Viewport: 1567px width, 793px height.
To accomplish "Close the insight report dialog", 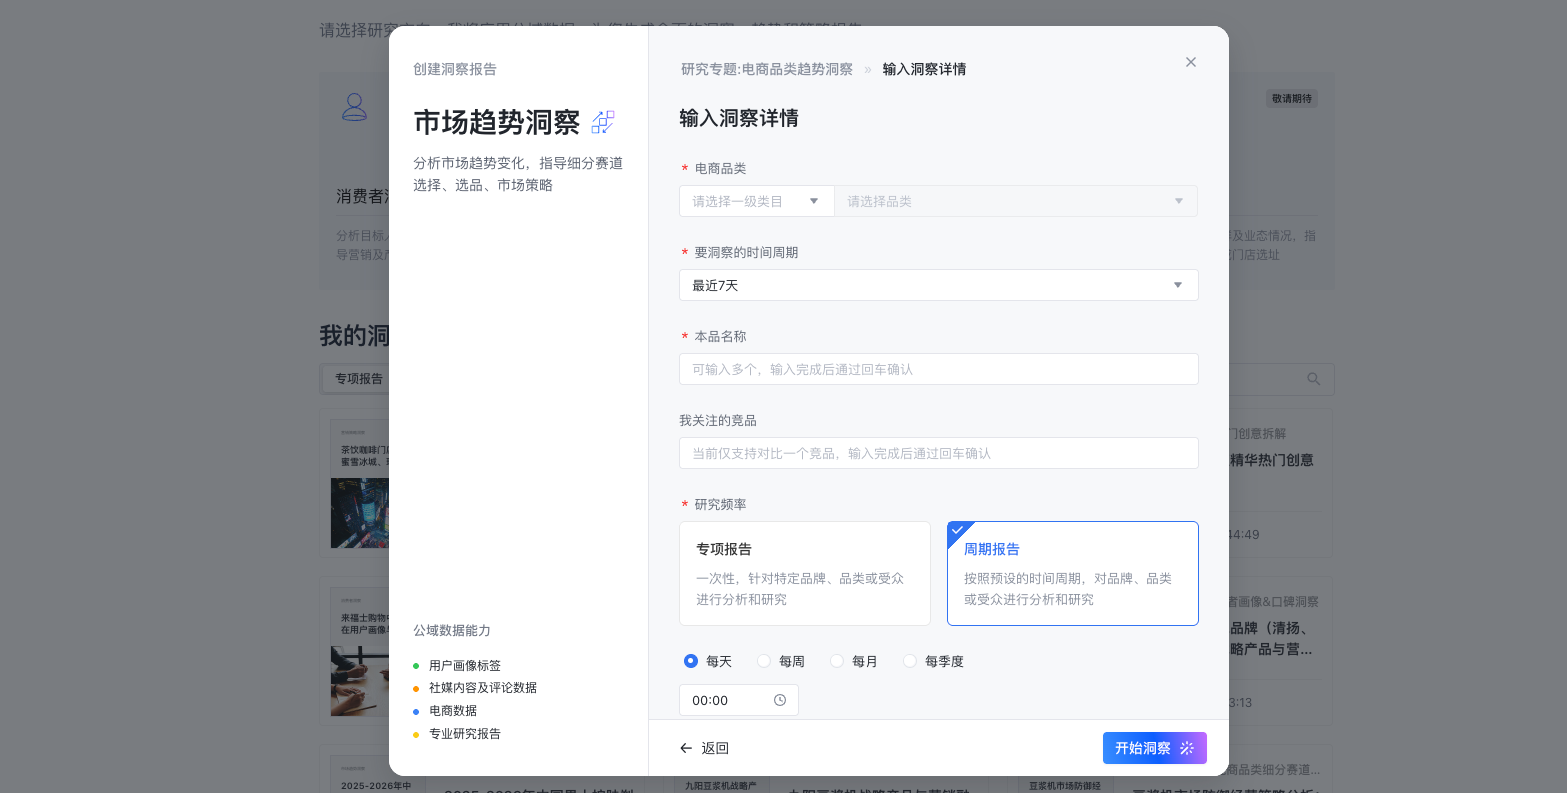I will coord(1190,62).
